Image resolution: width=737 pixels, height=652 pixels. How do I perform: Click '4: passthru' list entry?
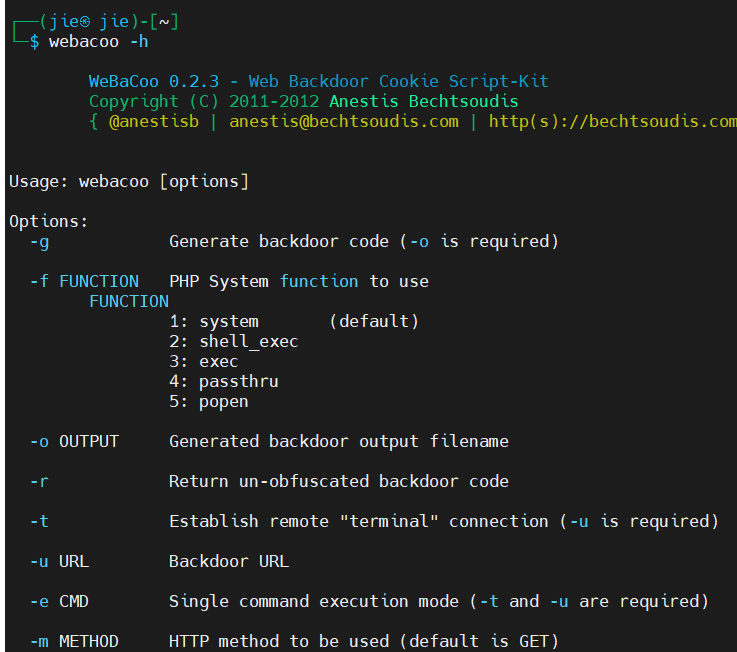click(224, 382)
